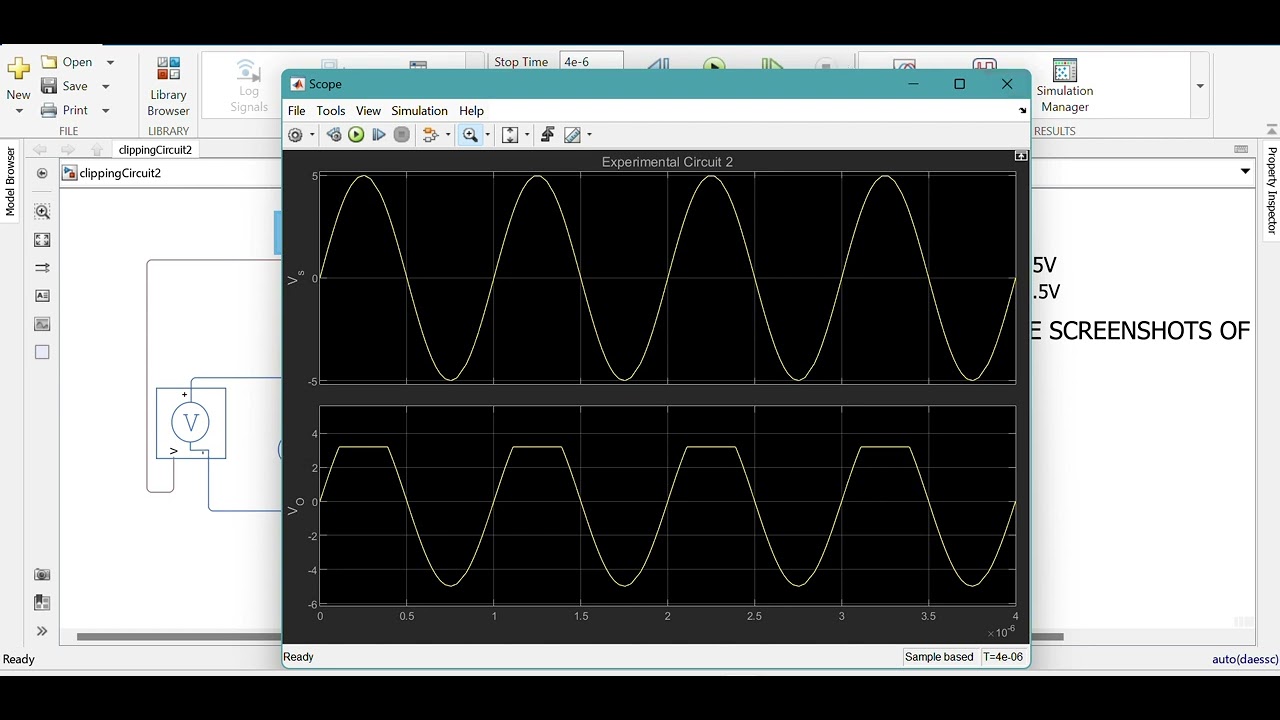Open the Library Browser
1280x720 pixels.
pos(168,87)
